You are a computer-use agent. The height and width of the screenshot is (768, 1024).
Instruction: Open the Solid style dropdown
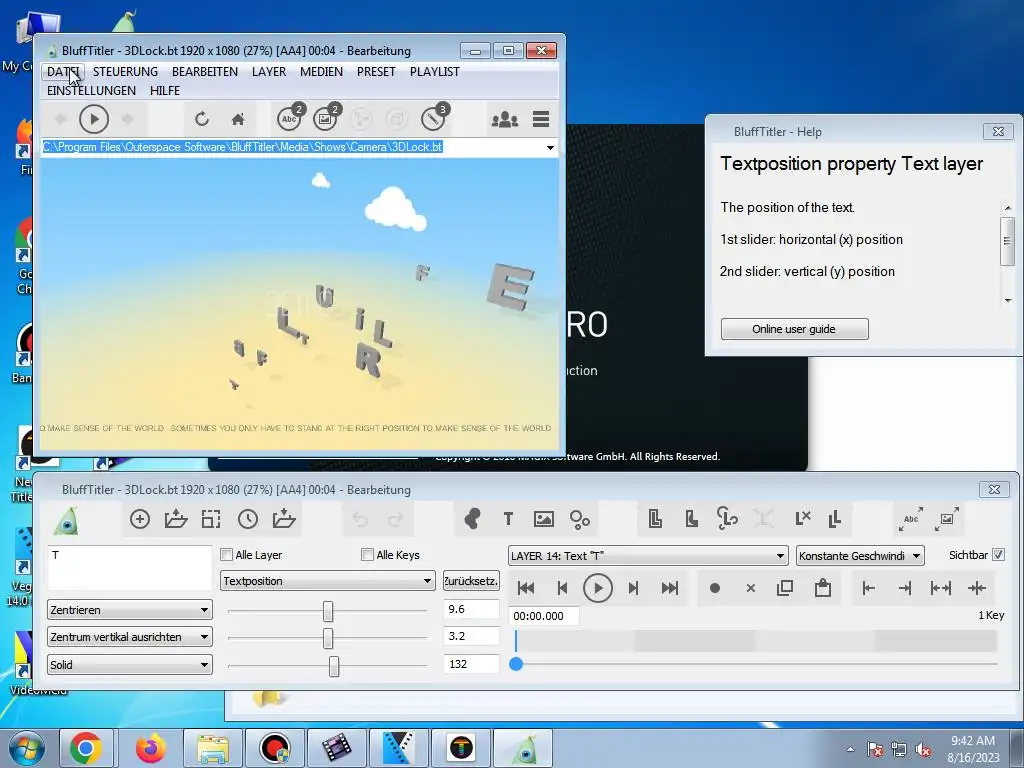(x=130, y=665)
